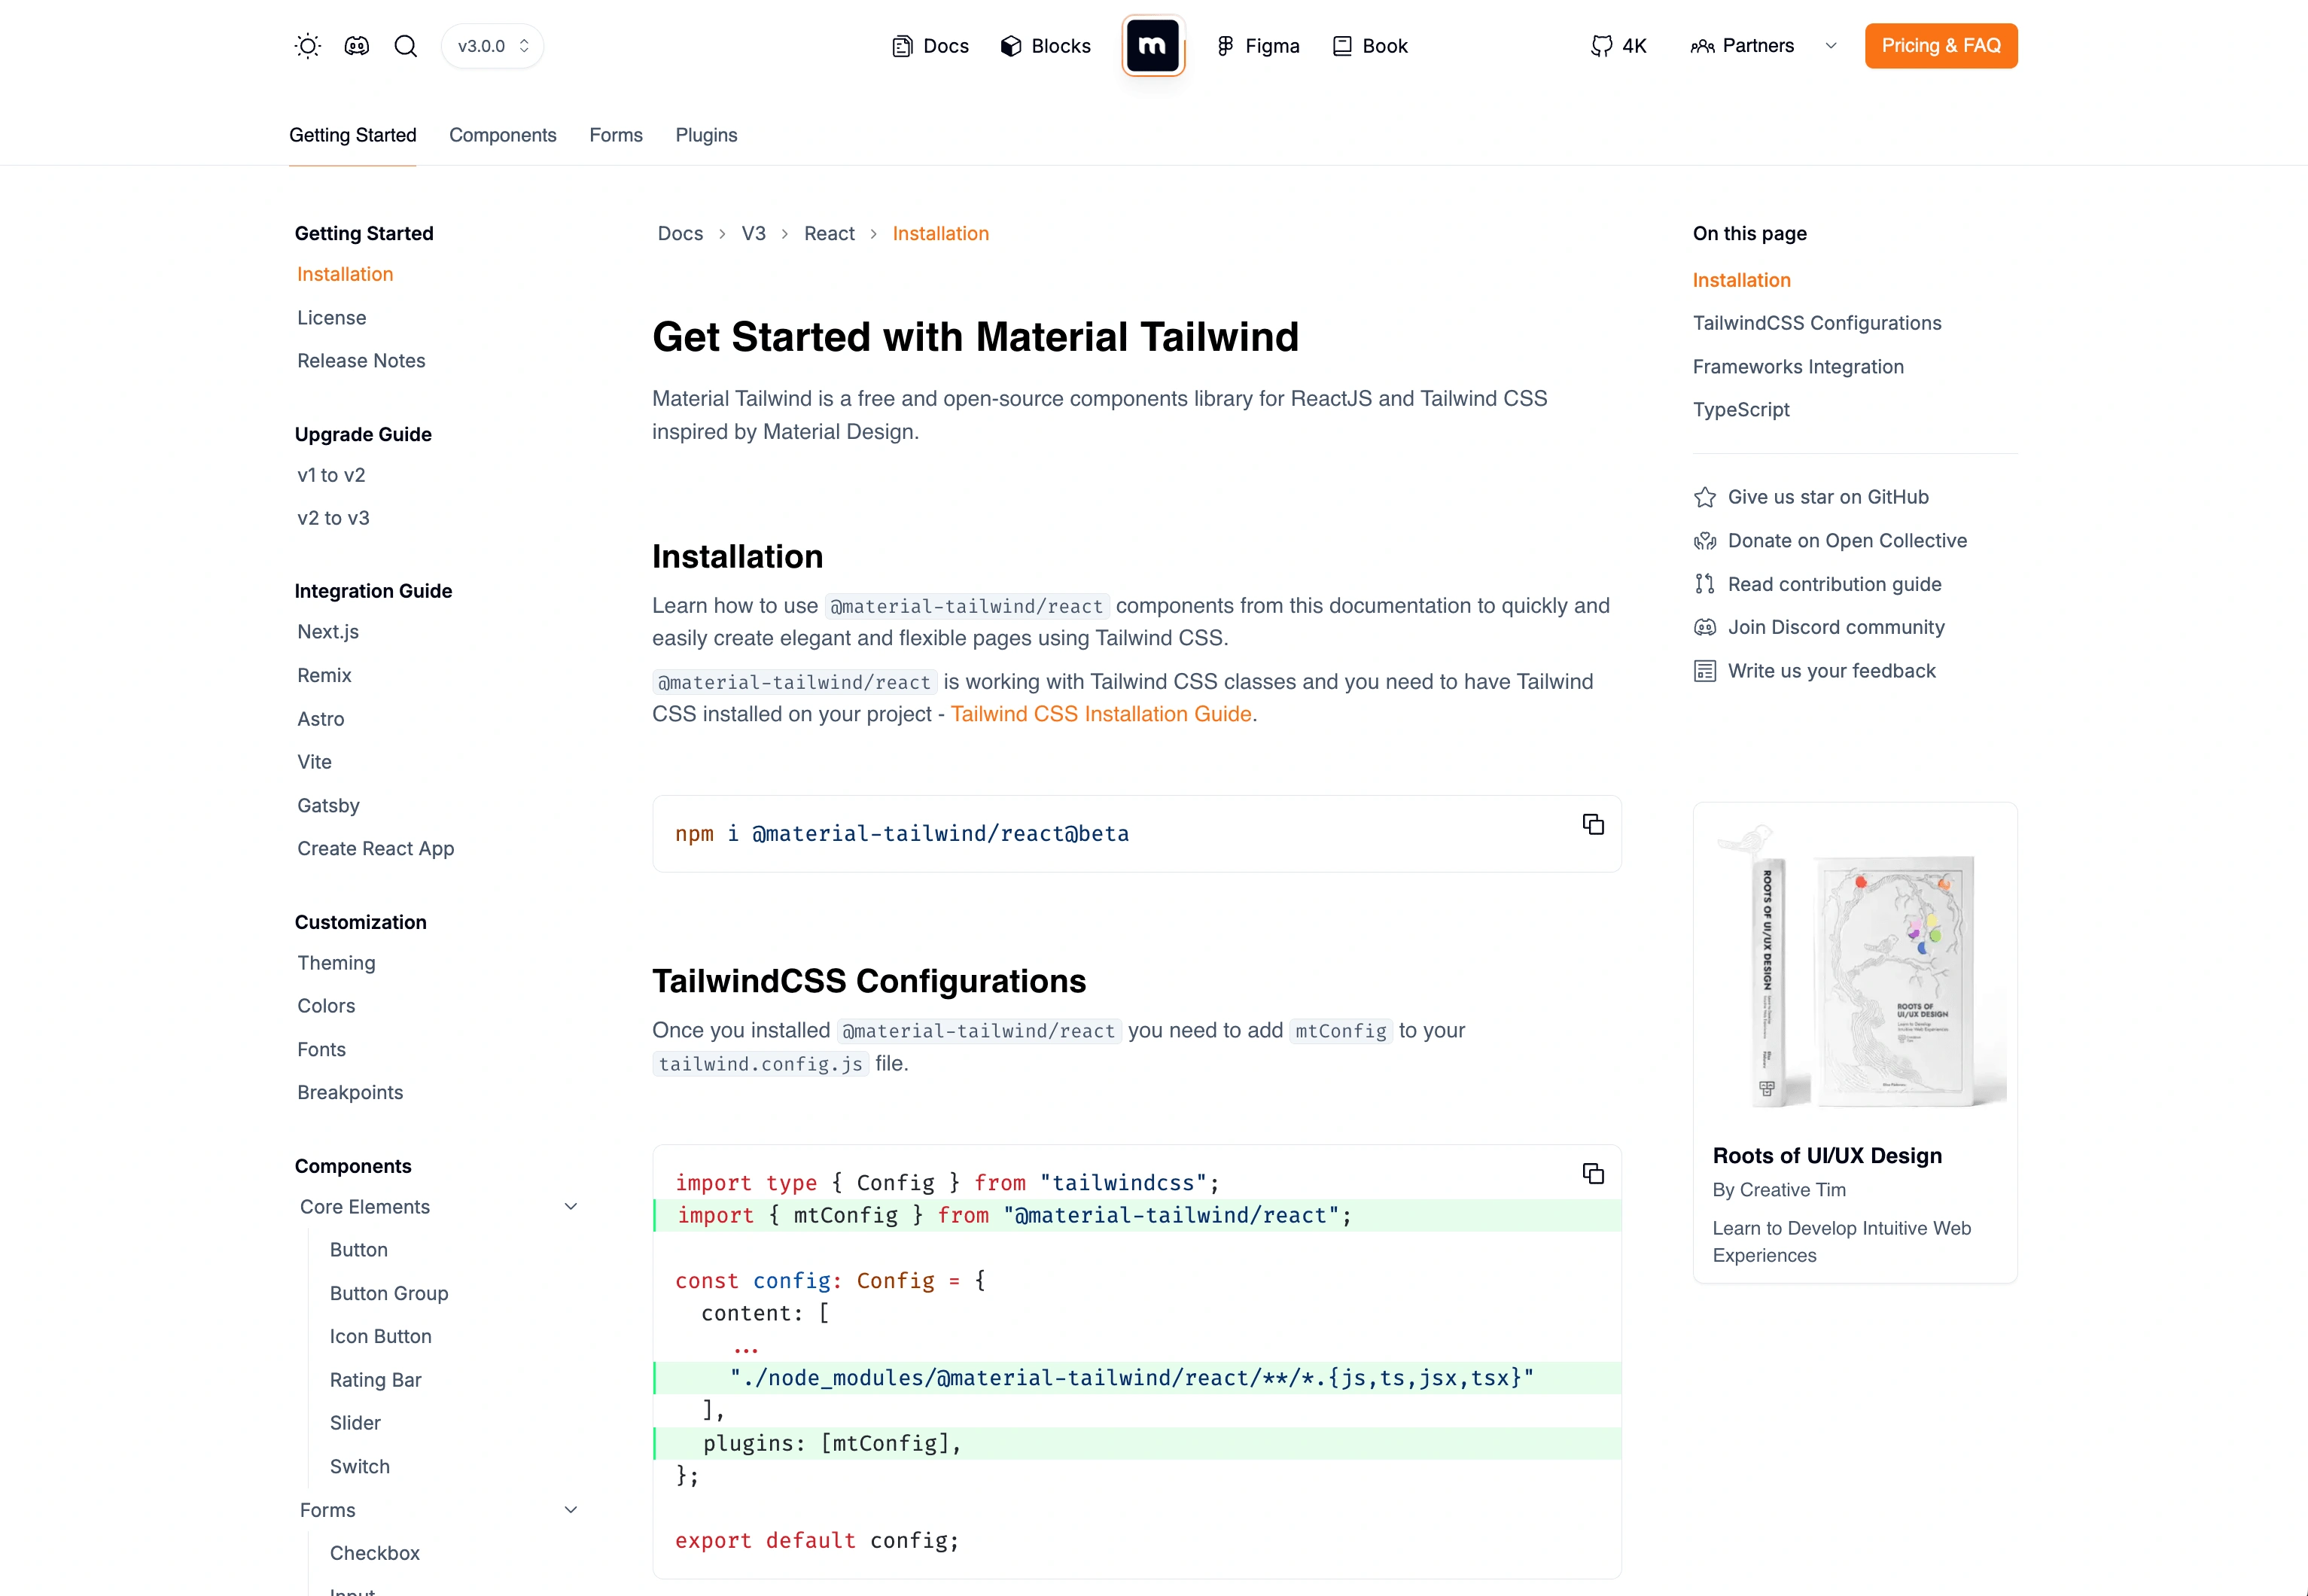Open the Button component page
This screenshot has width=2308, height=1596.
359,1250
